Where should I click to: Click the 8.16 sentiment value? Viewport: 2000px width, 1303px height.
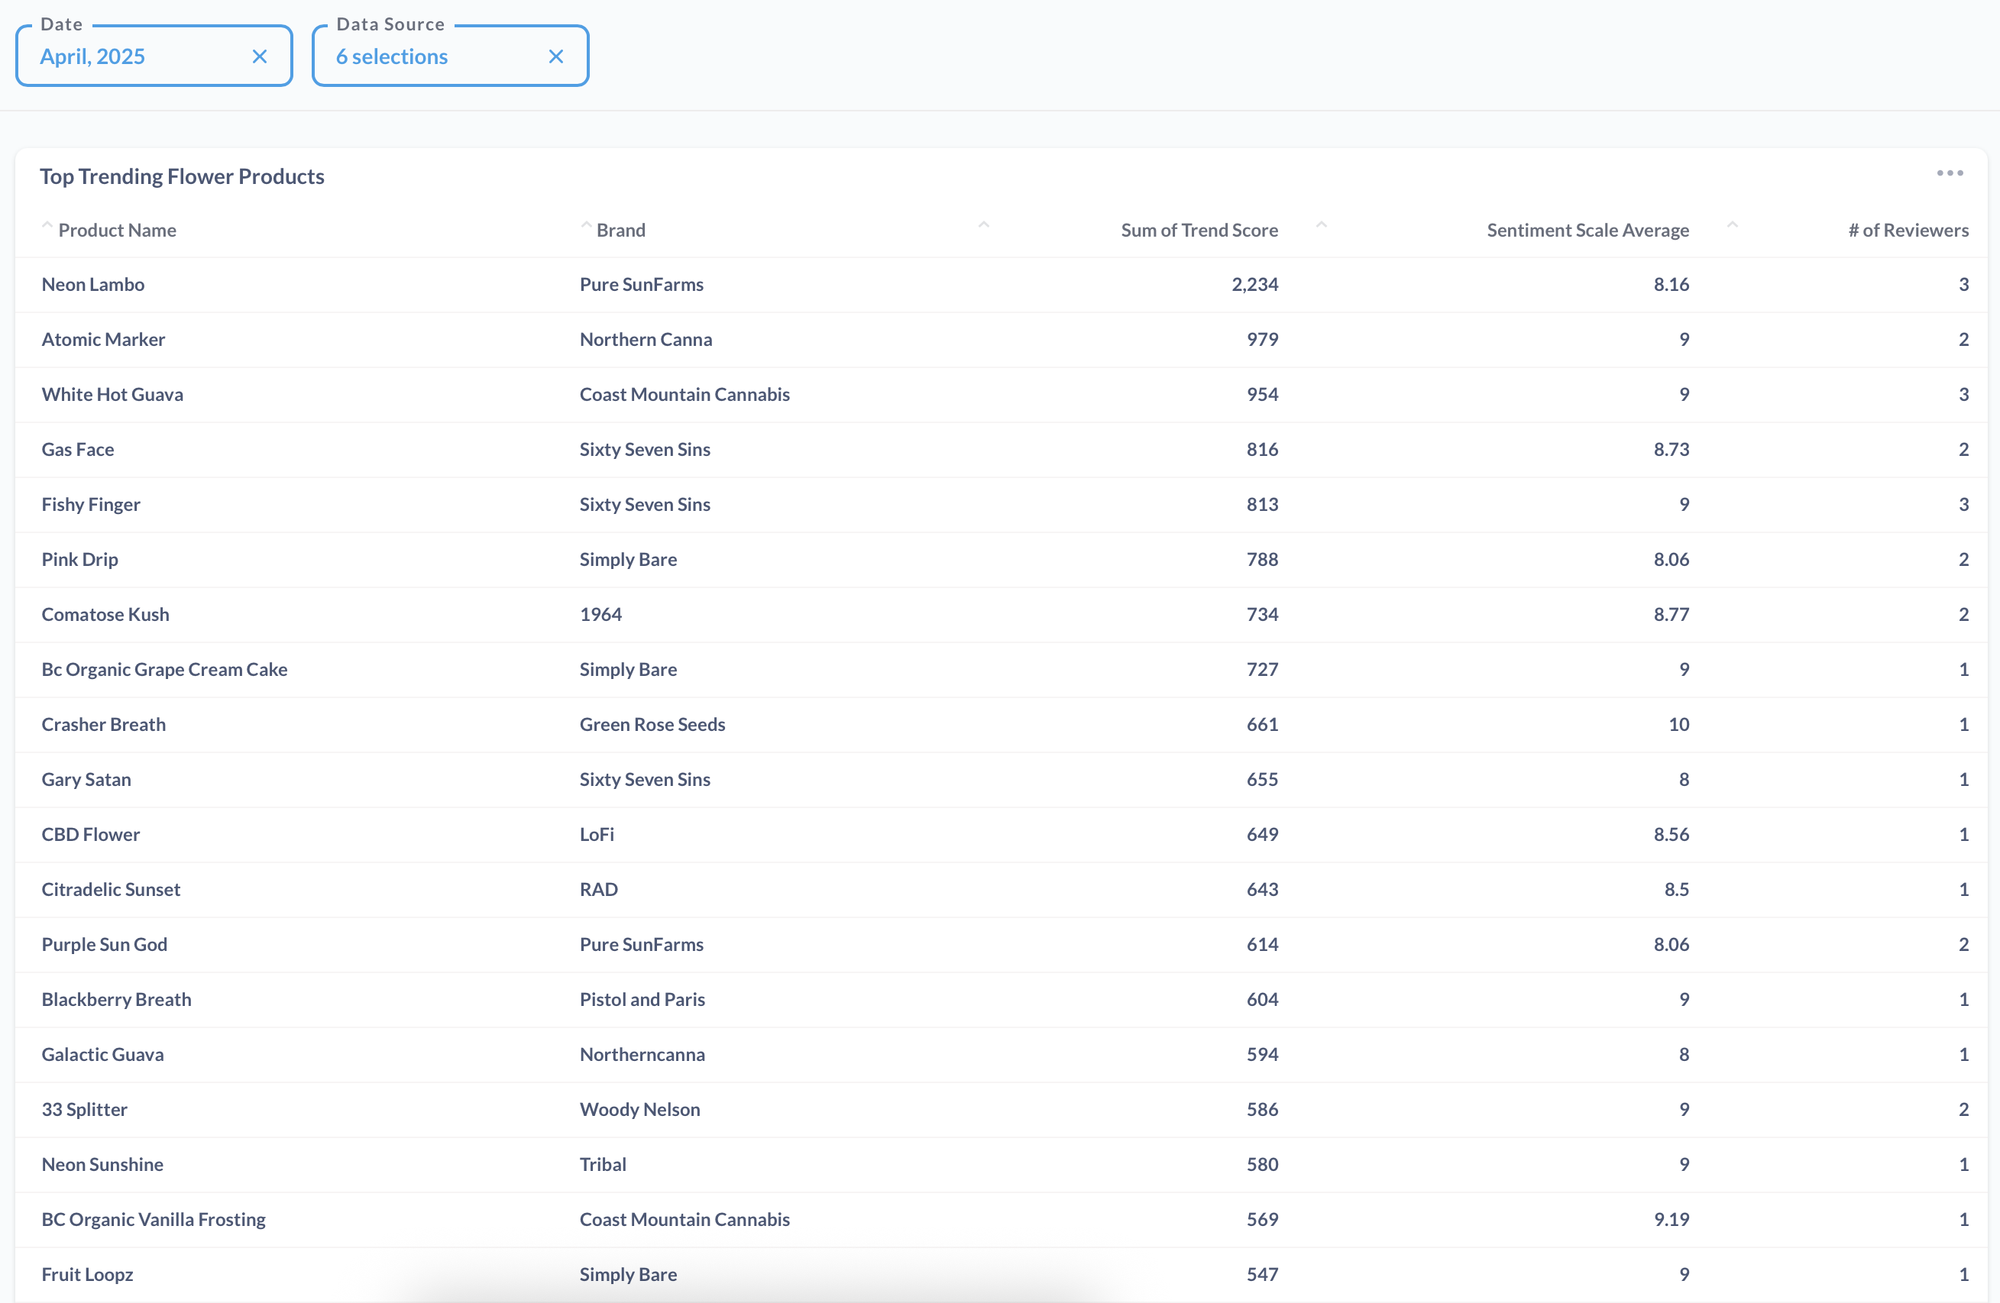pos(1671,284)
